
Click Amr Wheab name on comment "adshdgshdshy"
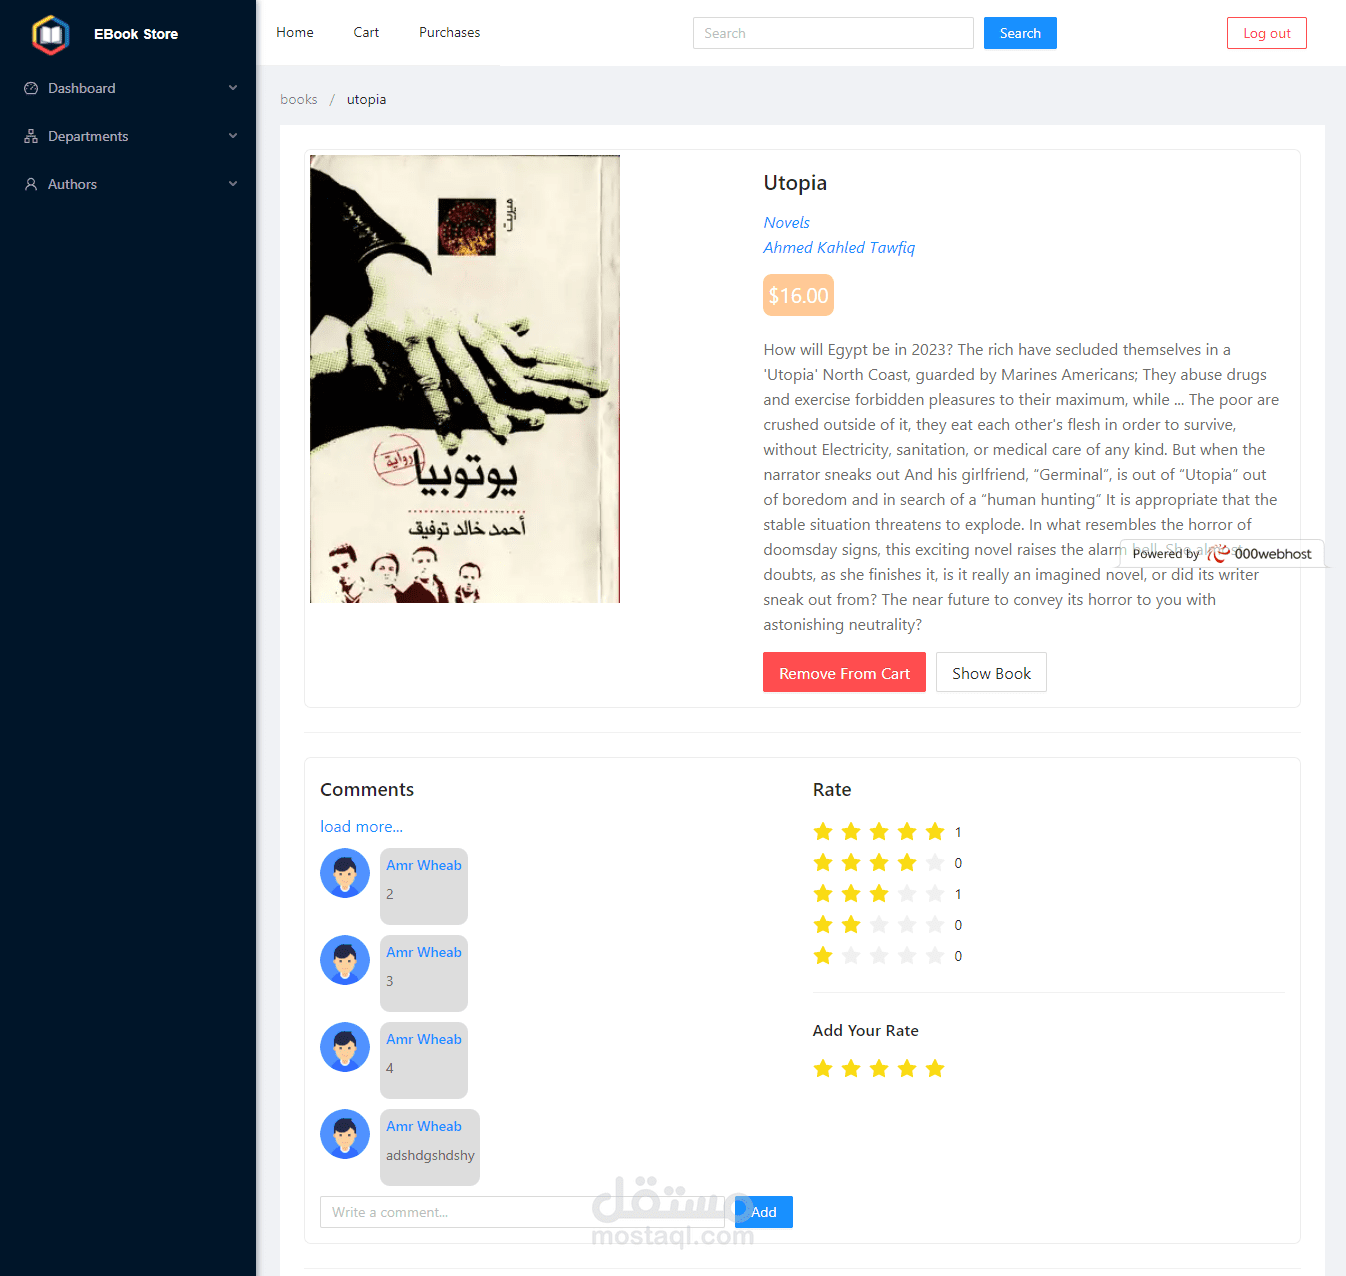click(x=424, y=1126)
